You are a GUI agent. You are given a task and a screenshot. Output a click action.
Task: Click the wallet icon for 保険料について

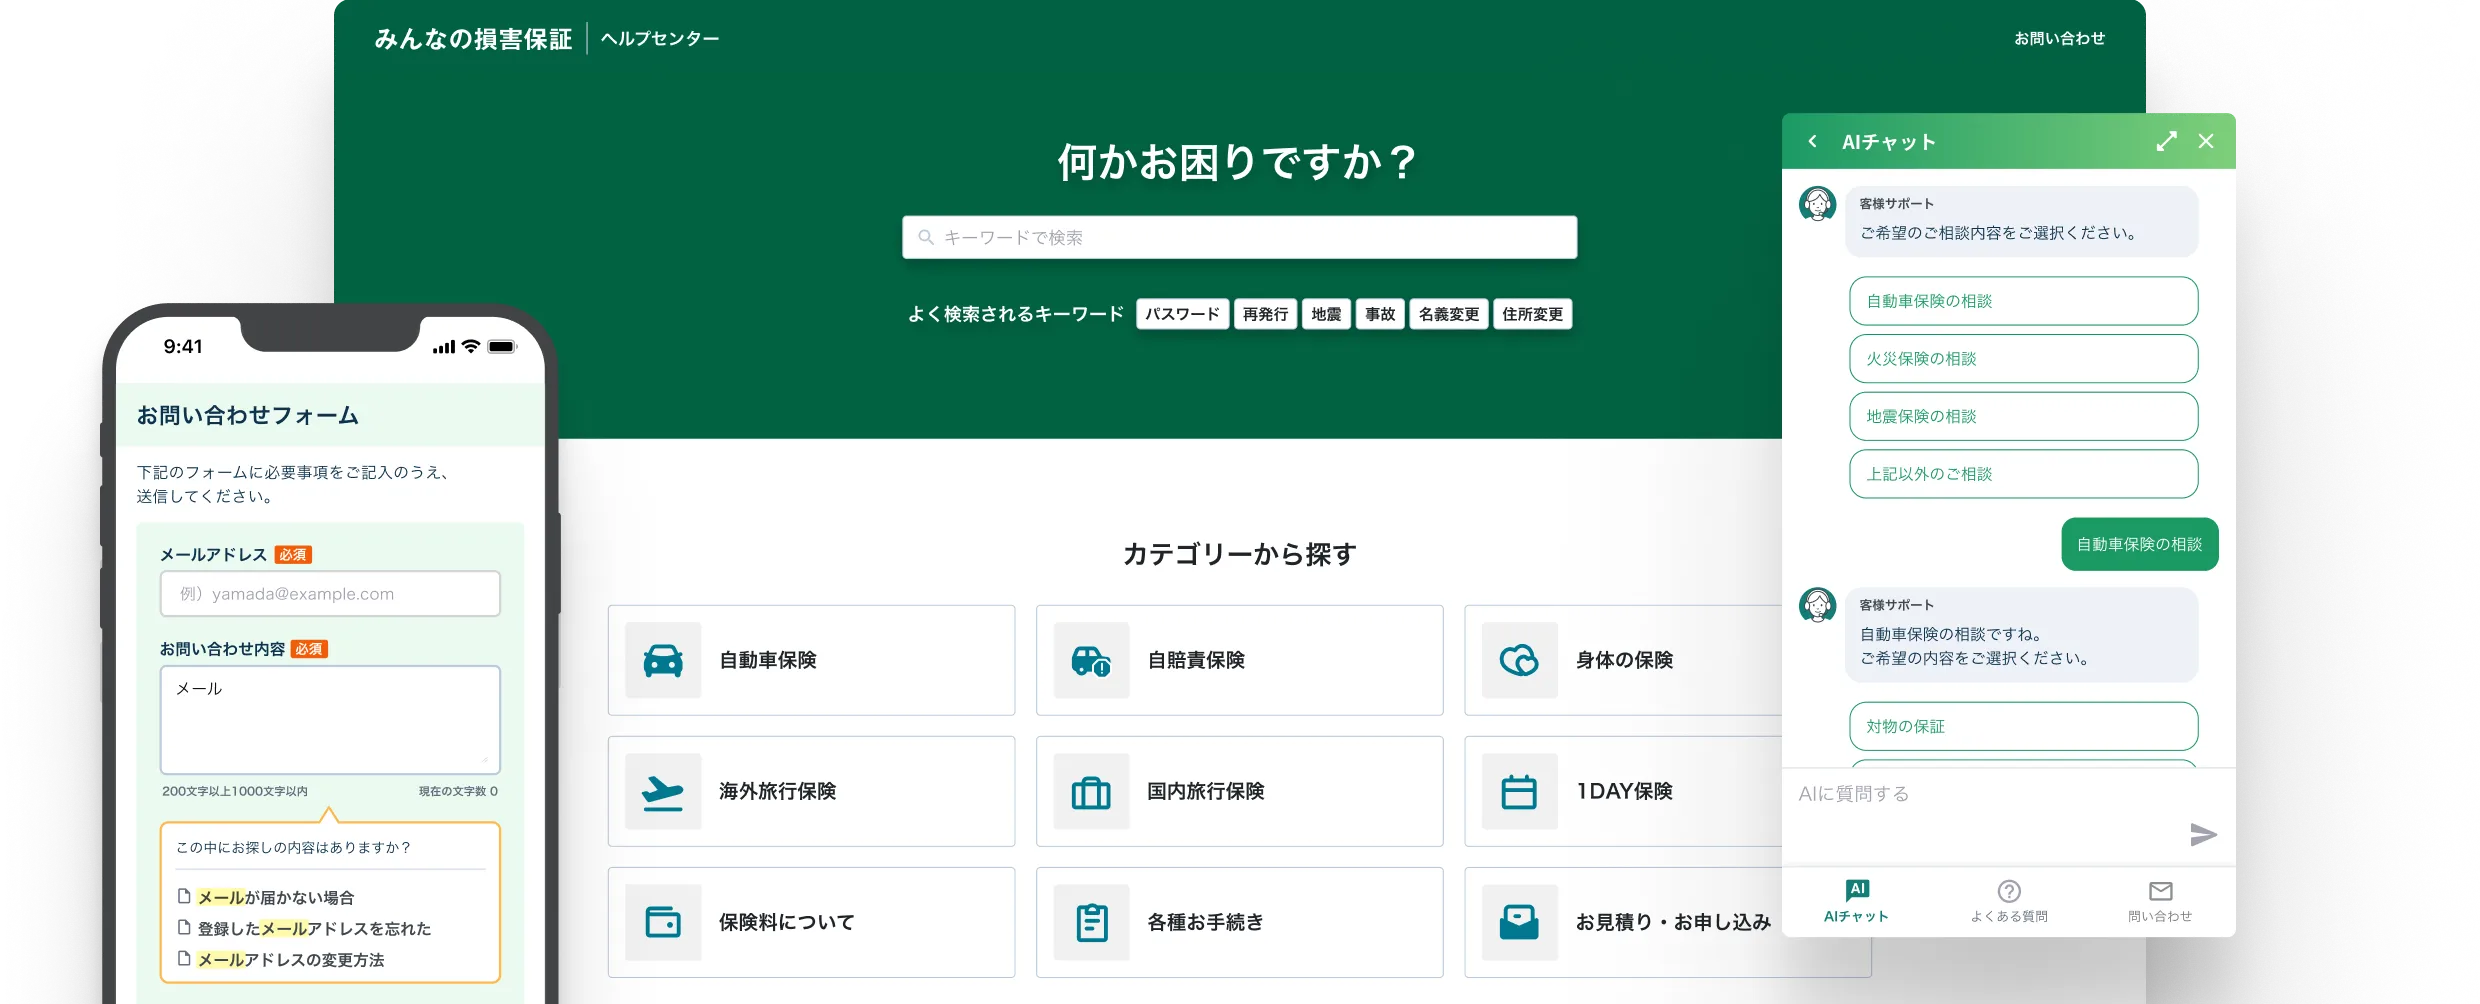(x=663, y=923)
